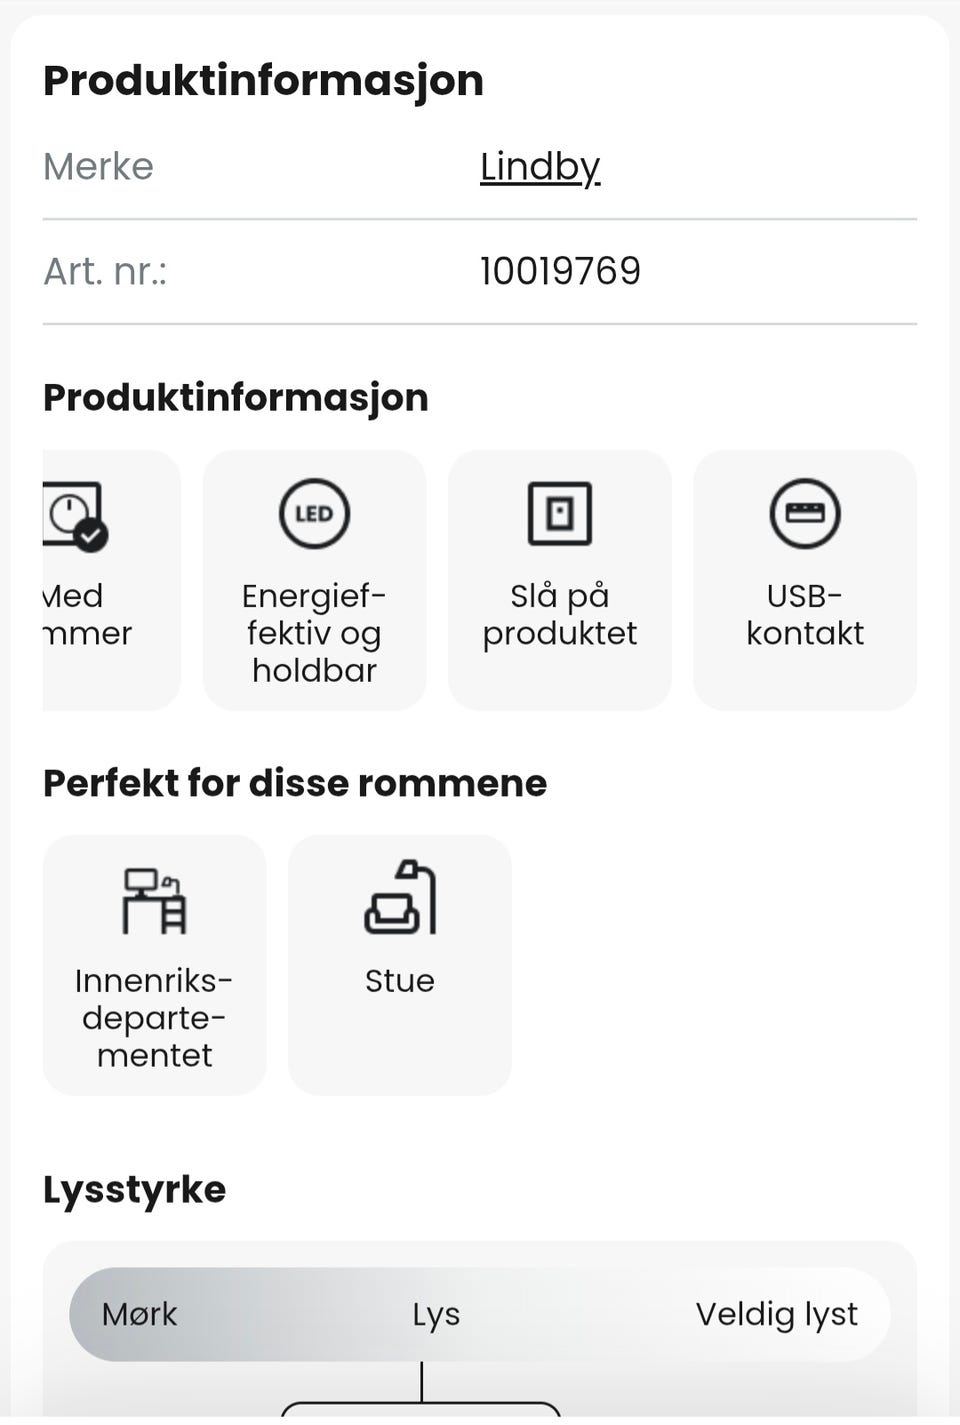Click the article number 10019769
This screenshot has width=960, height=1425.
click(x=560, y=271)
